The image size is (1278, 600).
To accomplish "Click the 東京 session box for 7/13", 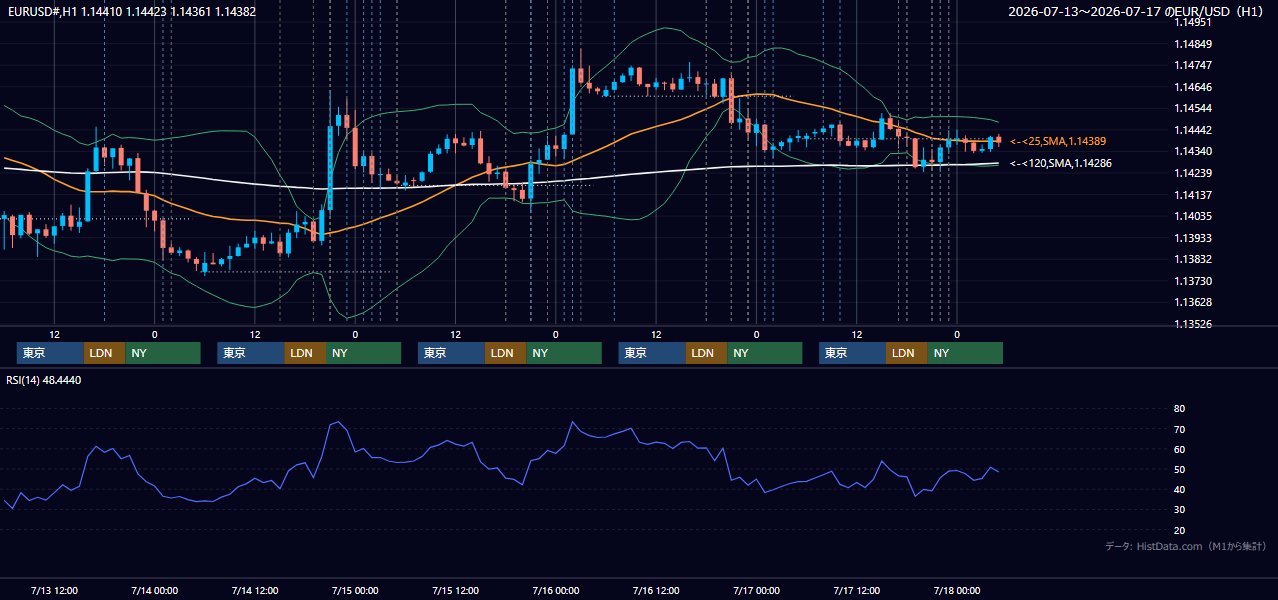I will [50, 353].
